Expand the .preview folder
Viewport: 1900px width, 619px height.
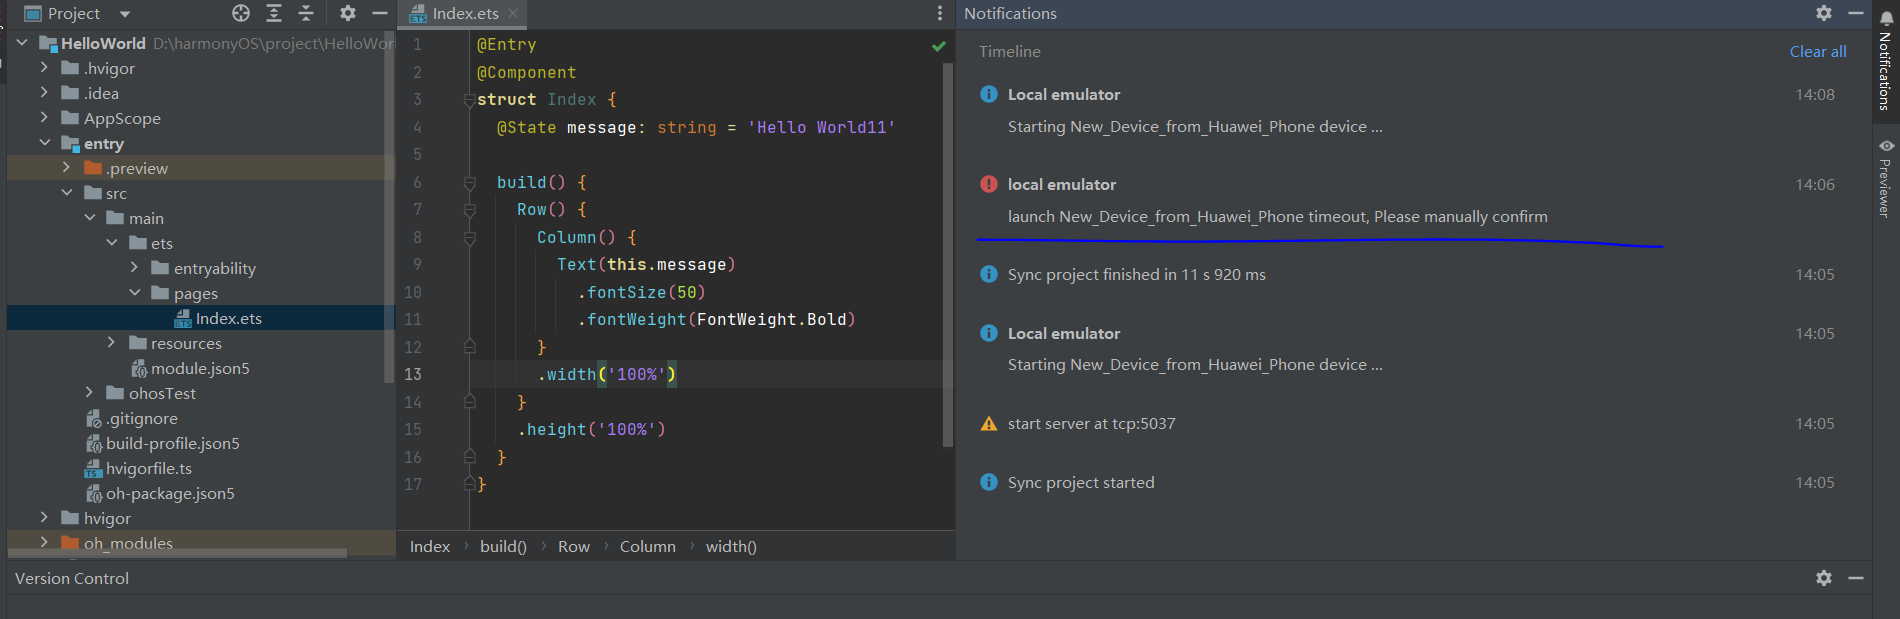click(x=67, y=168)
